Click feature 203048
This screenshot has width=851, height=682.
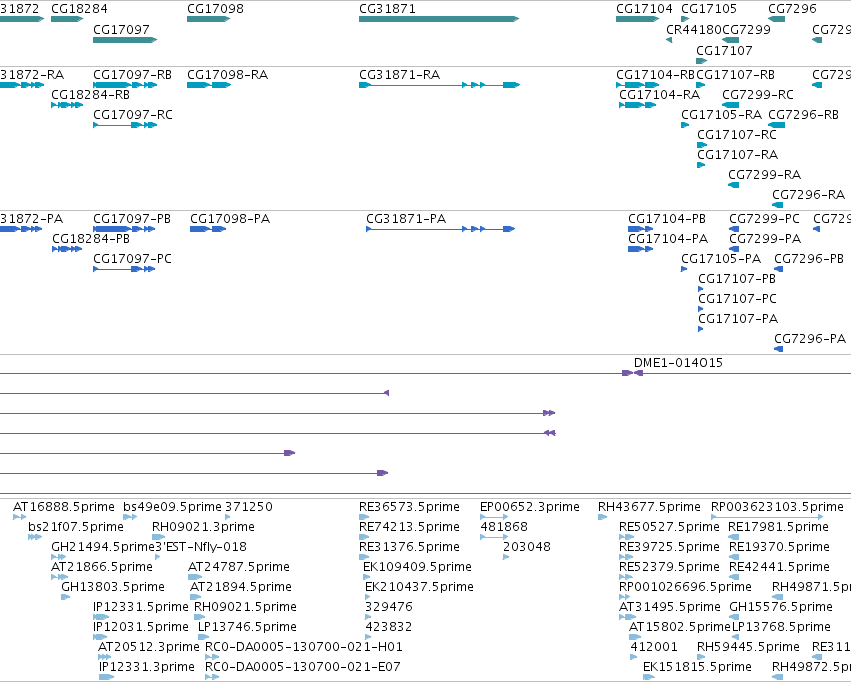[506, 557]
